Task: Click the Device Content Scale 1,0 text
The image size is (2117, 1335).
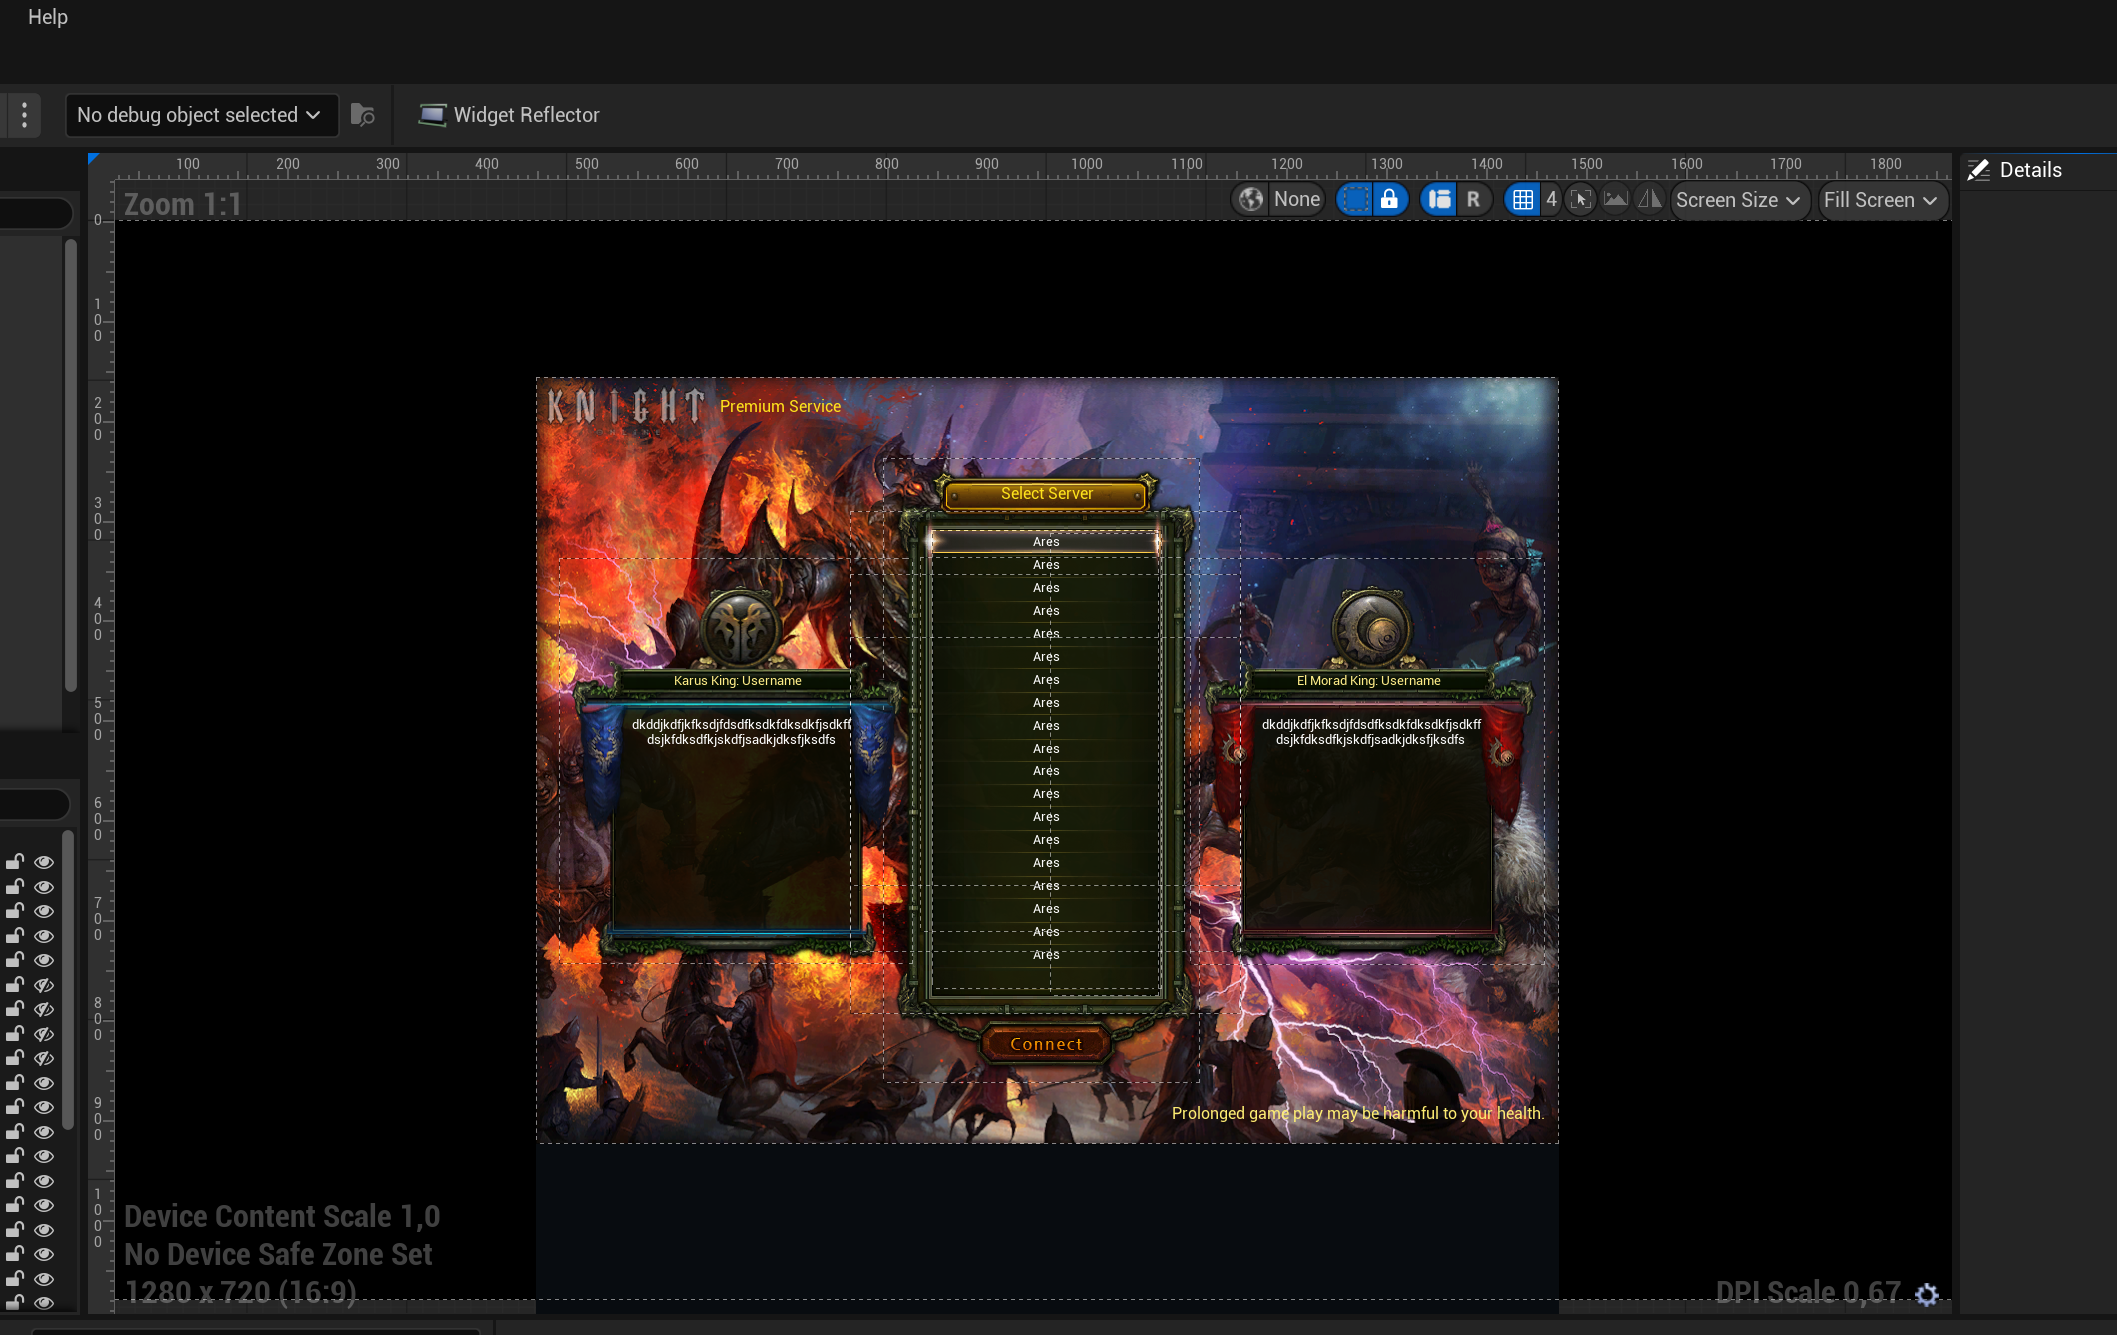Action: [x=282, y=1216]
